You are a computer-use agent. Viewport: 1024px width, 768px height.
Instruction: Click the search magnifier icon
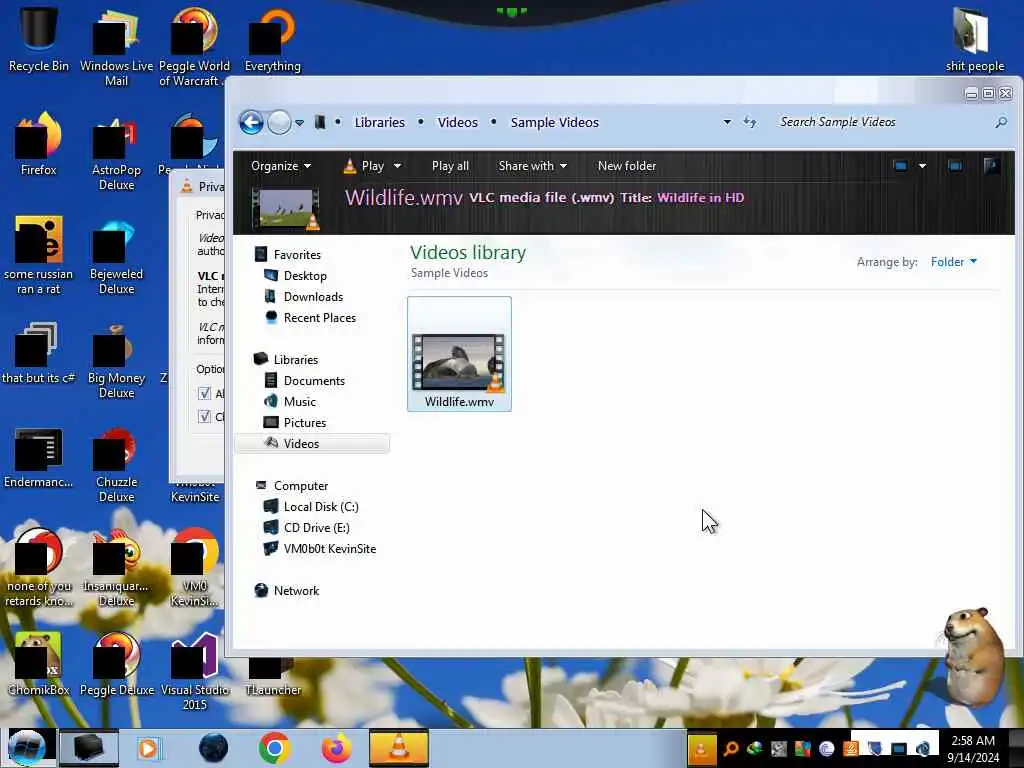pos(1001,122)
